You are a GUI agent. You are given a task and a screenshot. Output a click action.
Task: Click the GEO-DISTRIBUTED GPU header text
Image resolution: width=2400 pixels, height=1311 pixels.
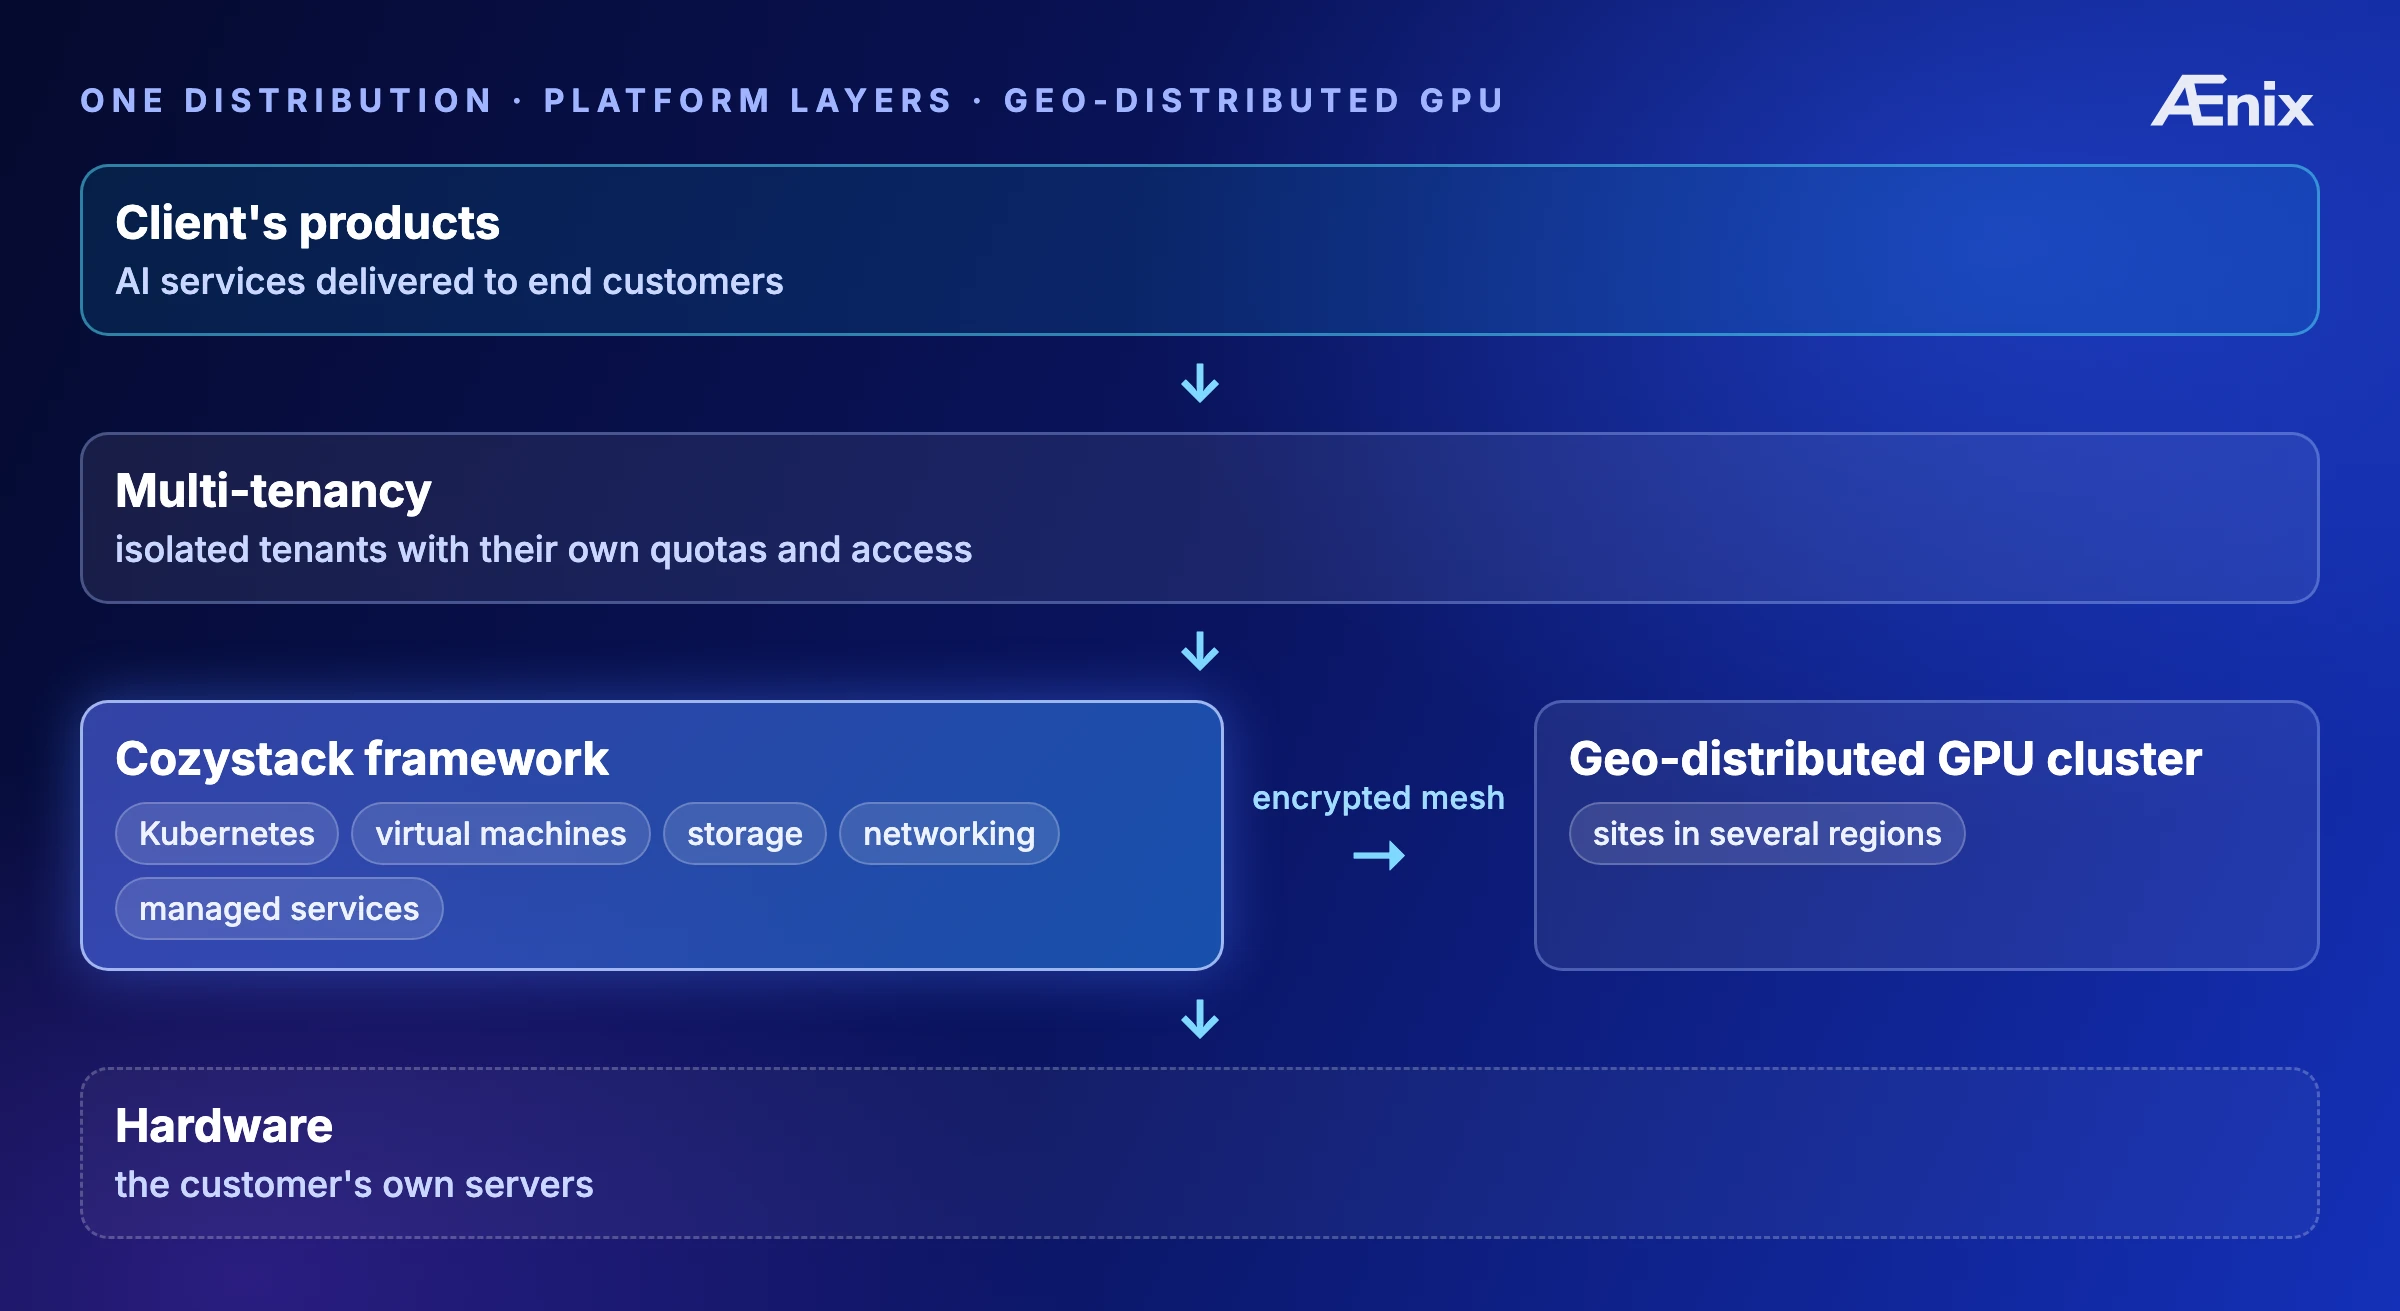click(x=1254, y=100)
